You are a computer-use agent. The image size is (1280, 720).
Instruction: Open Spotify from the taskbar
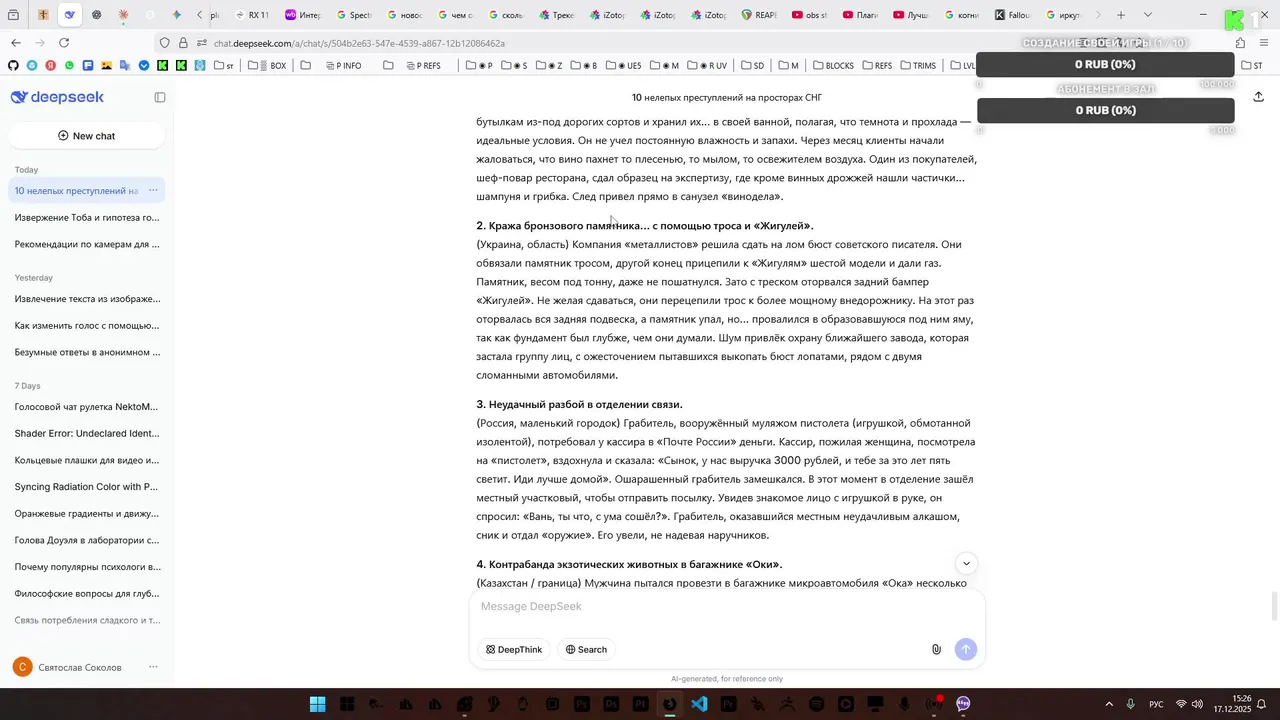coord(816,704)
